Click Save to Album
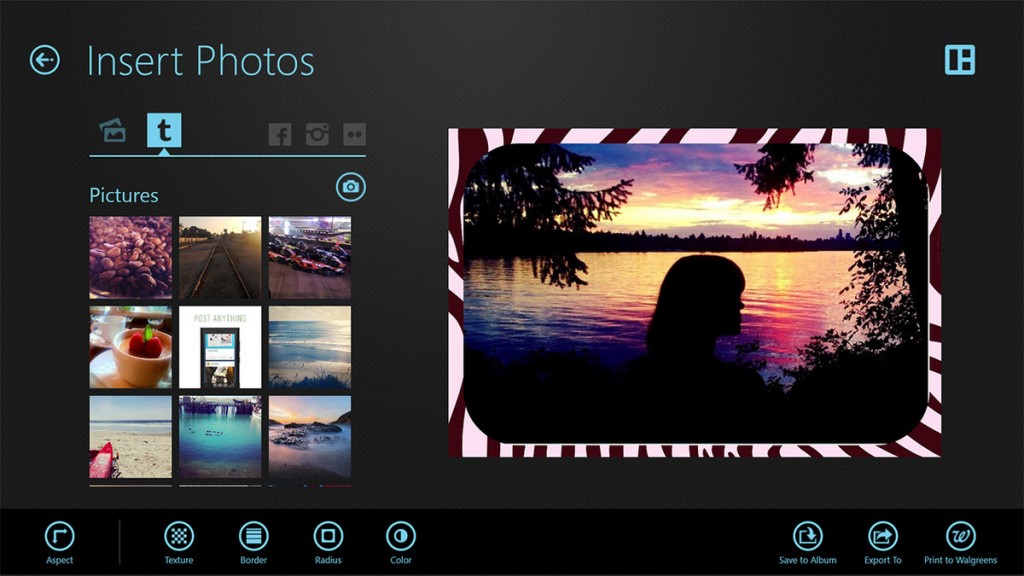This screenshot has width=1024, height=576. coord(808,536)
